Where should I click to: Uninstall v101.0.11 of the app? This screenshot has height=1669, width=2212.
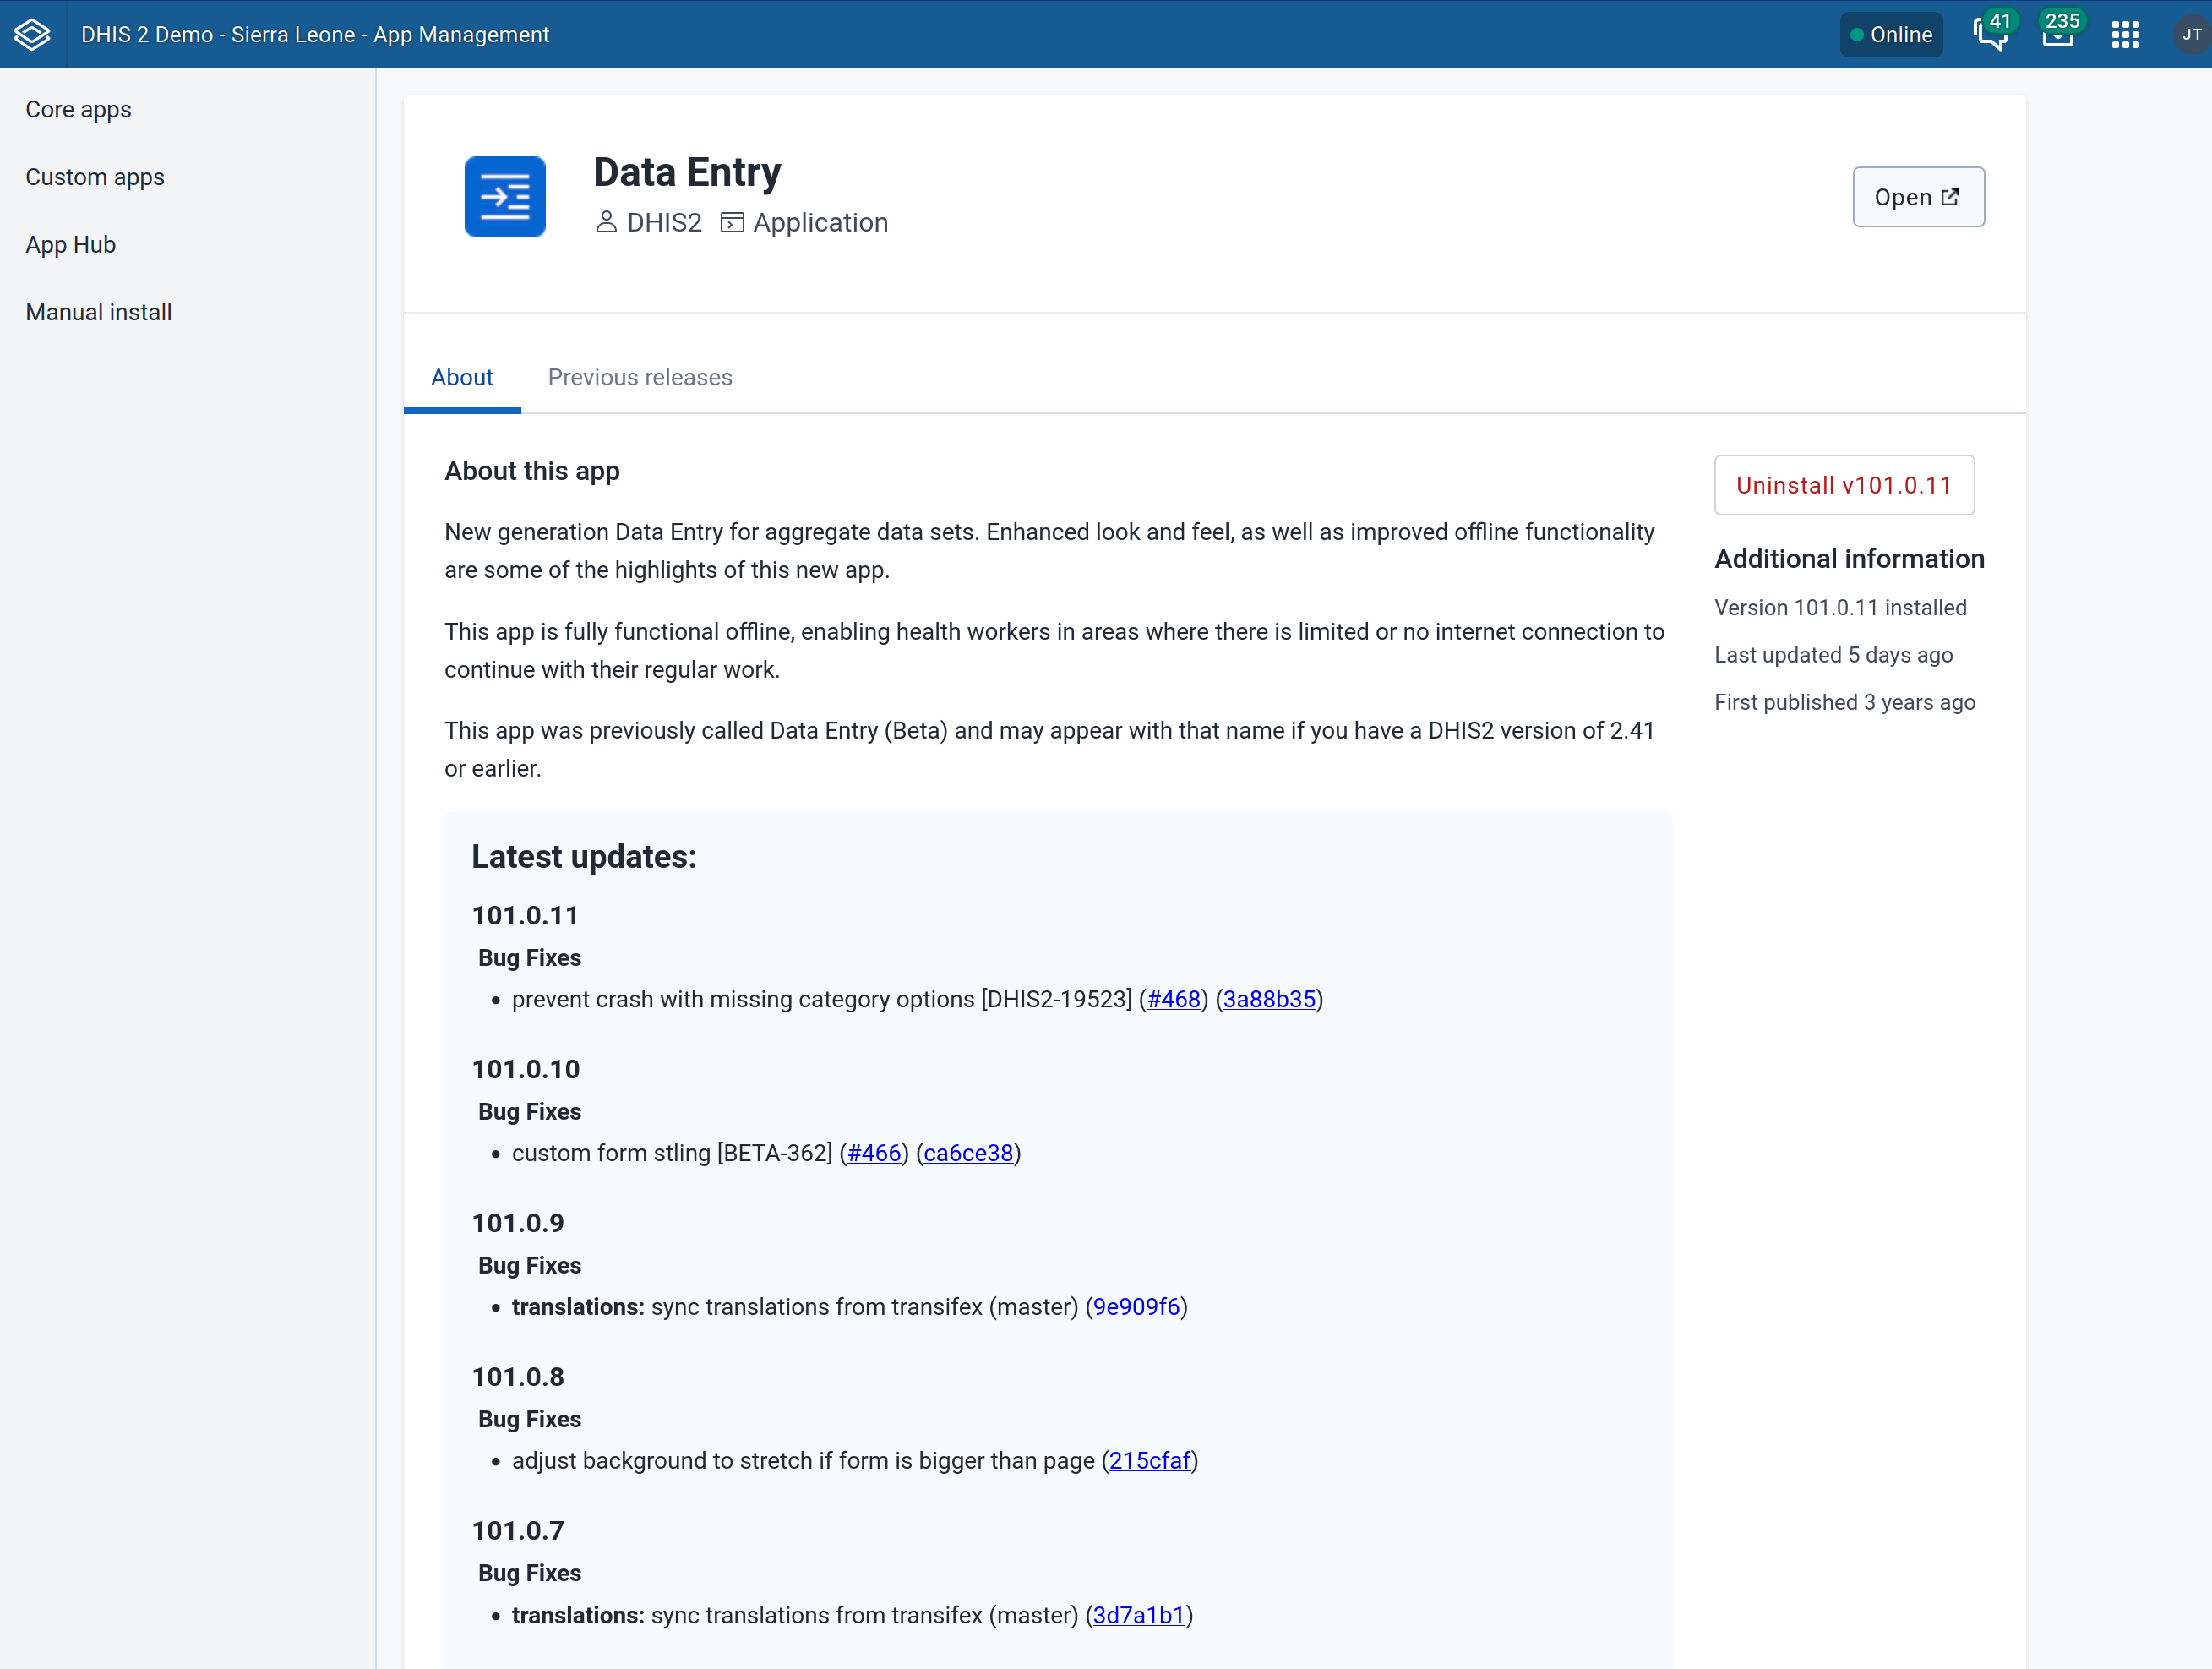pos(1844,485)
